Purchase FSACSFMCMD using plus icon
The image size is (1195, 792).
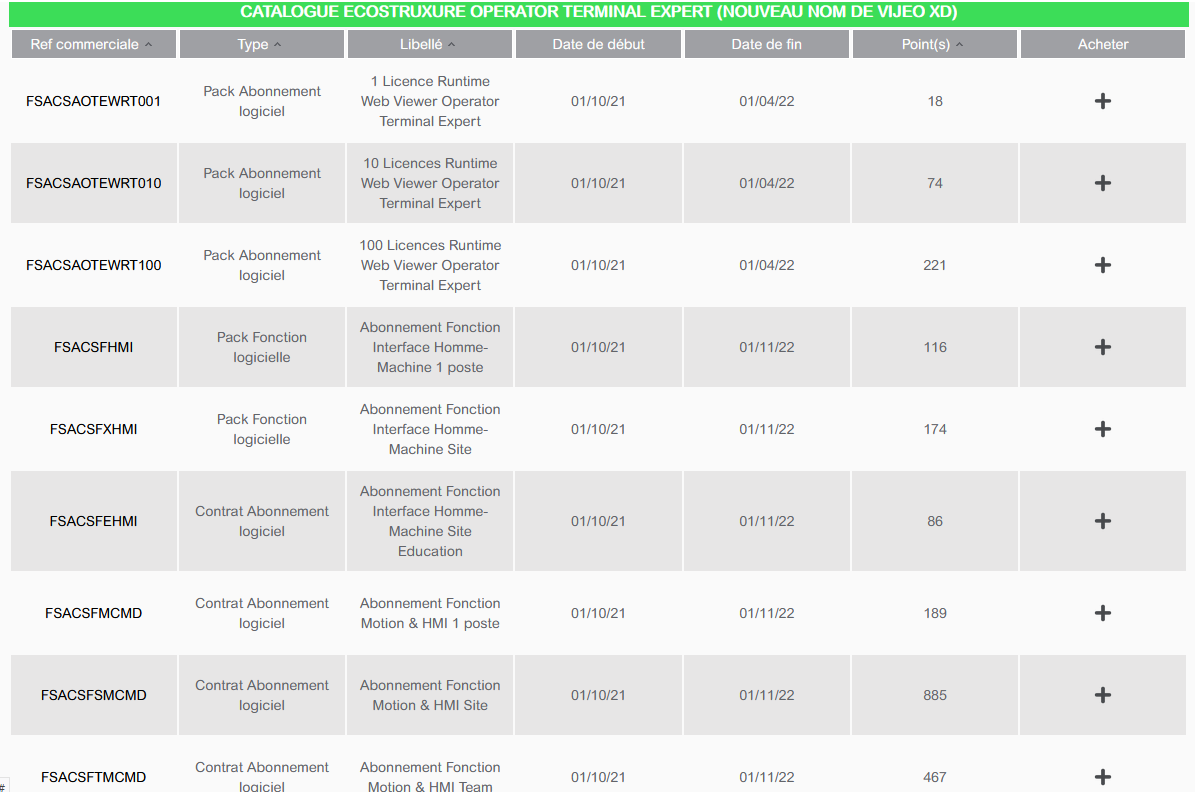[x=1103, y=613]
